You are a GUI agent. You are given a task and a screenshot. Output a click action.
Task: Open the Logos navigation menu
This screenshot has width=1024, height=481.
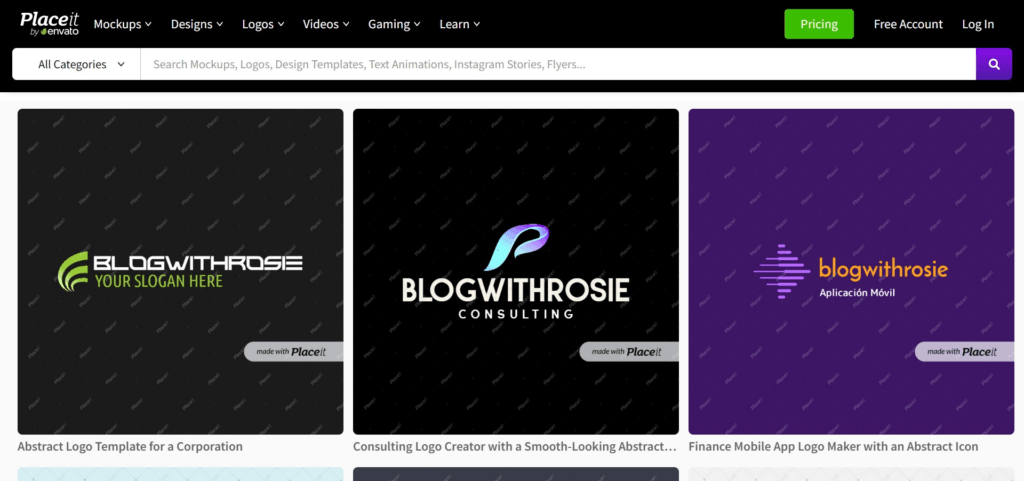pyautogui.click(x=263, y=24)
